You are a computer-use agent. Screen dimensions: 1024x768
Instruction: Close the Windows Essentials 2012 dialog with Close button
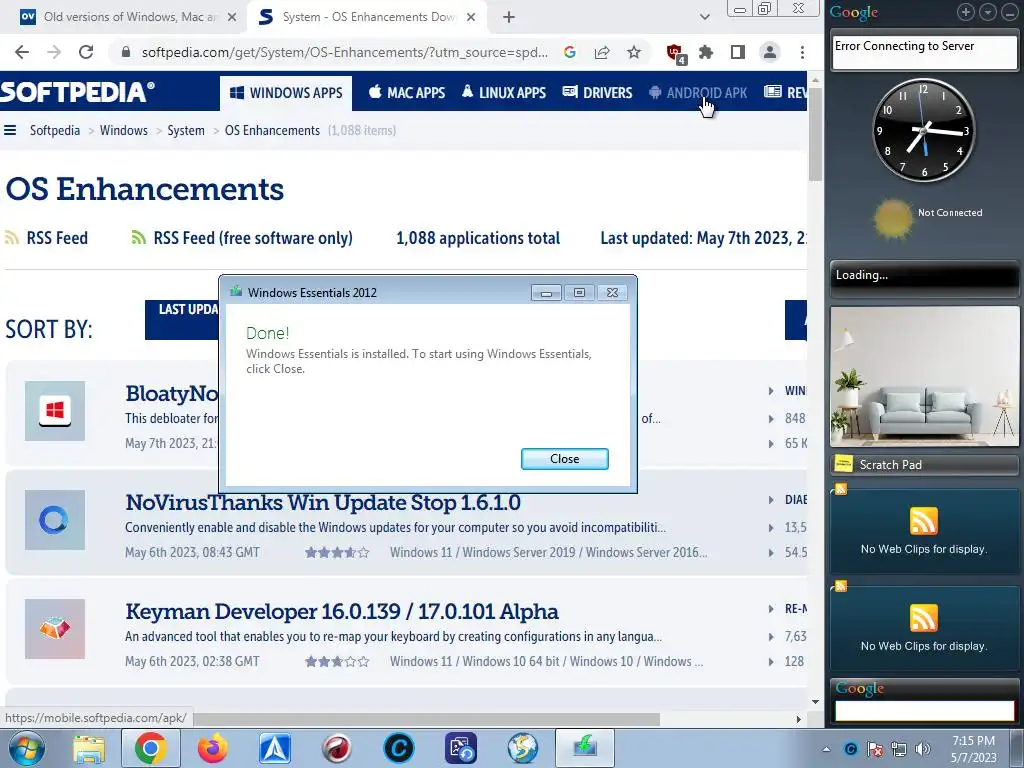pos(564,458)
